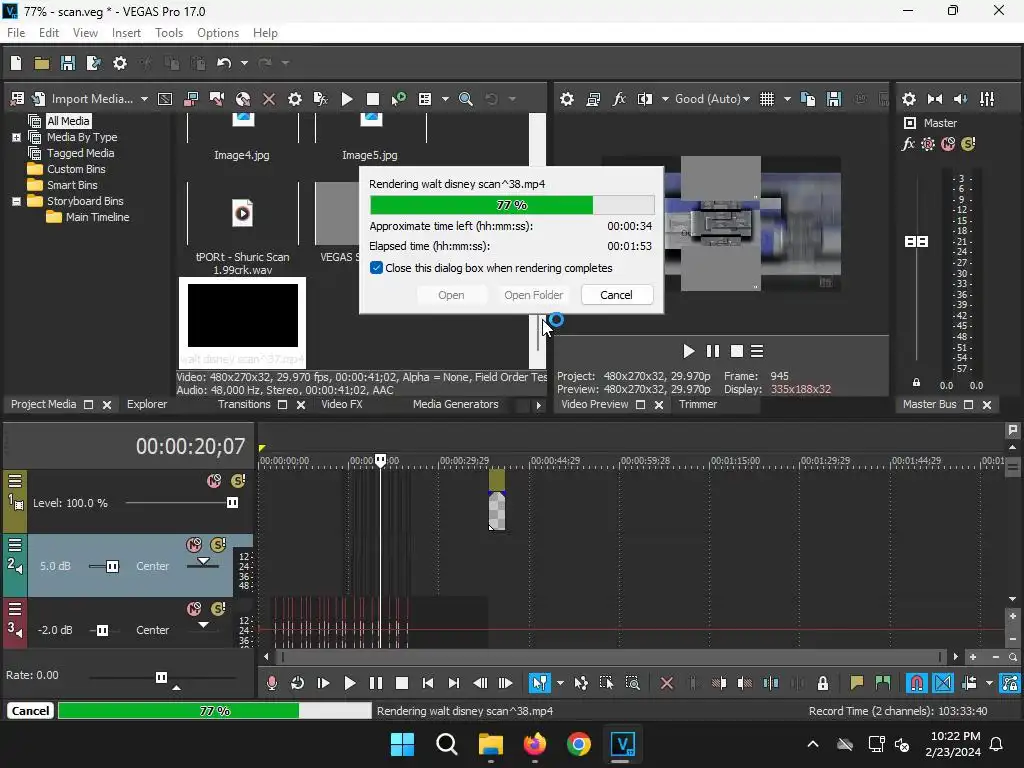1024x768 pixels.
Task: Click Video Output FX icon in preview toolbar
Action: click(x=619, y=99)
